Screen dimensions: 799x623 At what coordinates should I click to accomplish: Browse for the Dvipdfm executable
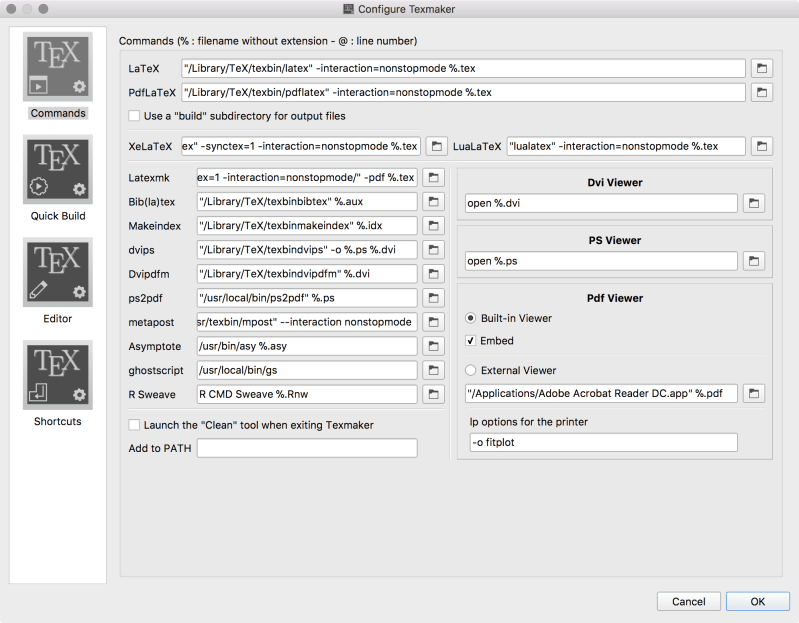point(433,274)
